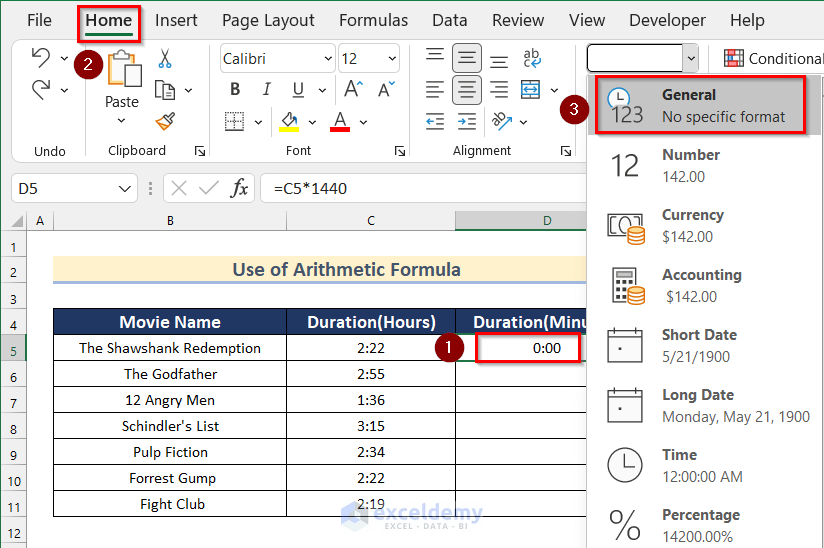Click the formula bar Enter checkmark
Screen dimensions: 824x548
click(209, 188)
